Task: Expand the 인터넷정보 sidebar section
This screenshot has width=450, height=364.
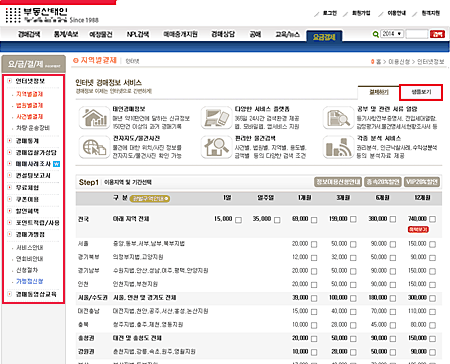Action: point(31,81)
